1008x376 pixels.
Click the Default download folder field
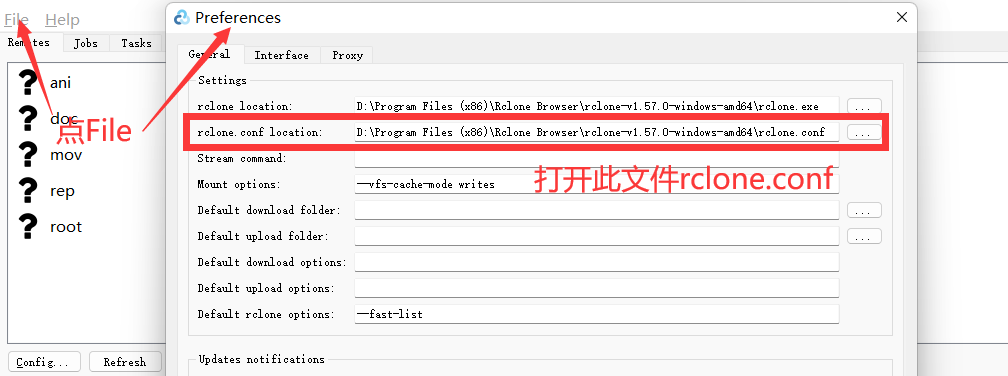597,210
